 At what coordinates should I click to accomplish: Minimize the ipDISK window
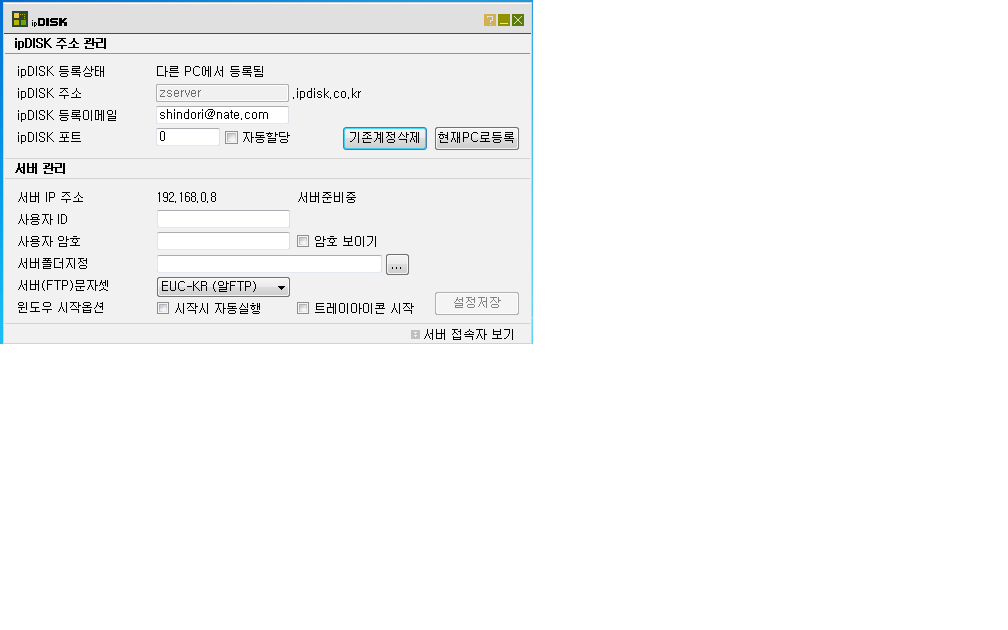pos(504,20)
